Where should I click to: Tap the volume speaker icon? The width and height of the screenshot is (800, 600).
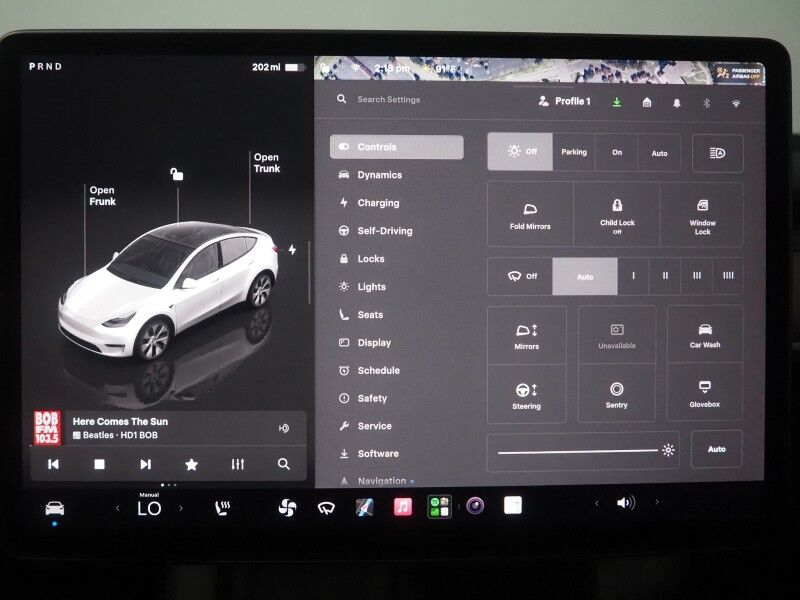pyautogui.click(x=626, y=503)
